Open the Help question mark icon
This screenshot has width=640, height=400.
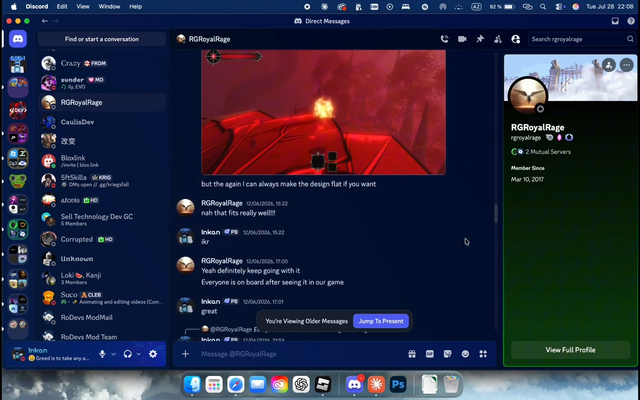[x=631, y=21]
